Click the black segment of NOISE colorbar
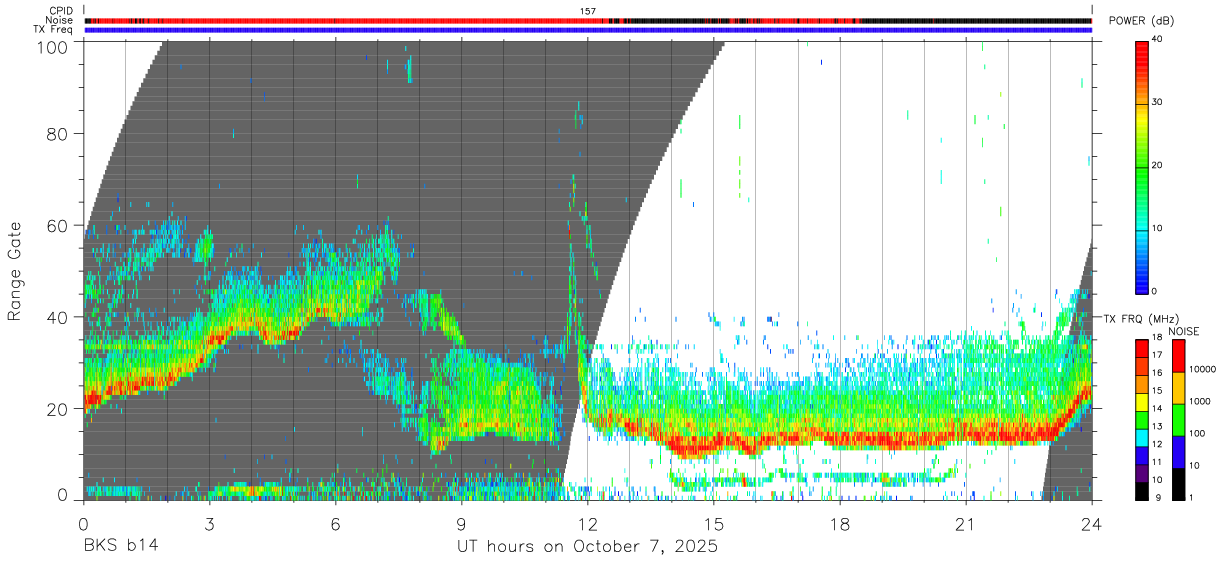Screen dimensions: 1228x567 click(1177, 484)
